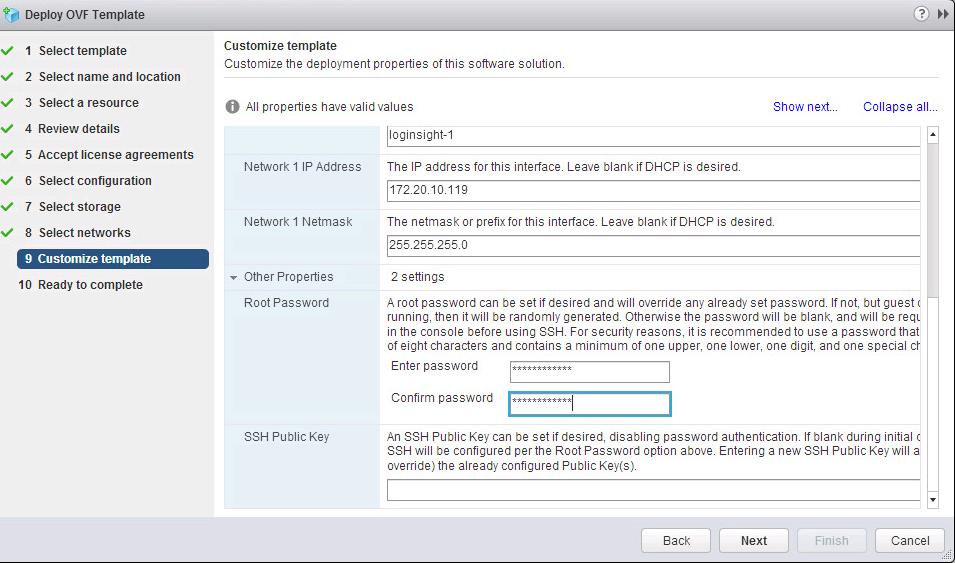
Task: Click Collapse all... link
Action: click(x=900, y=107)
